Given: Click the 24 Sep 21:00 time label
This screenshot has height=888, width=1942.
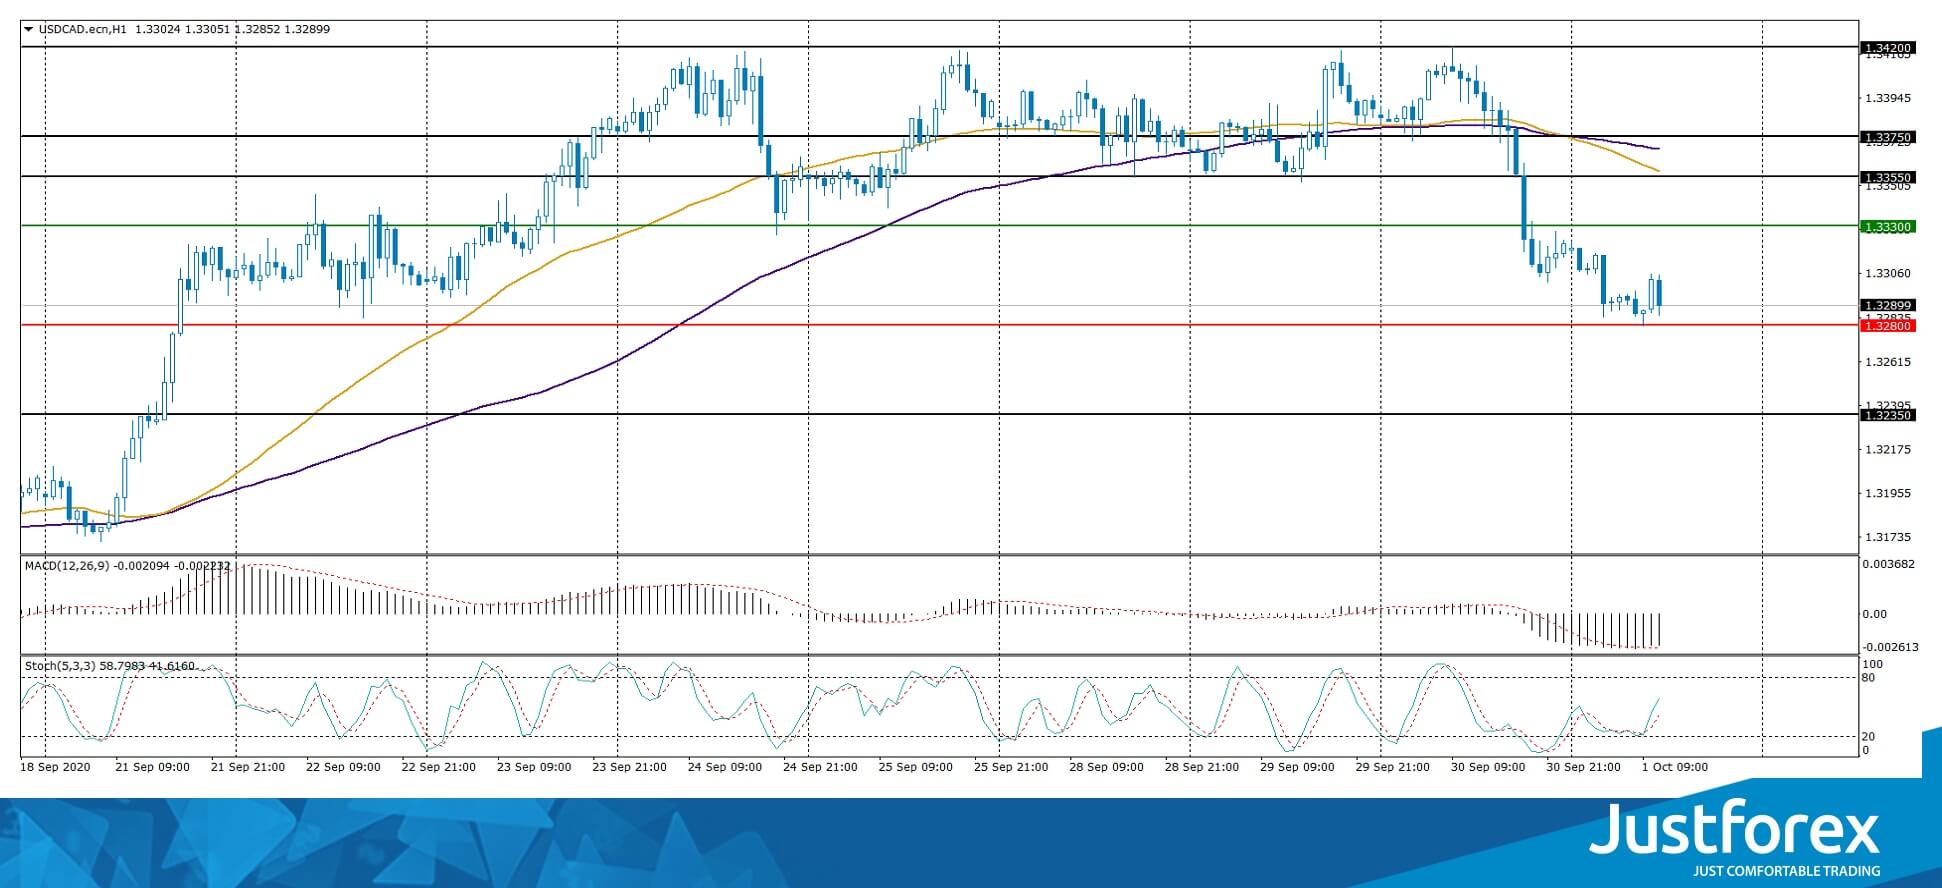Looking at the screenshot, I should (x=820, y=767).
